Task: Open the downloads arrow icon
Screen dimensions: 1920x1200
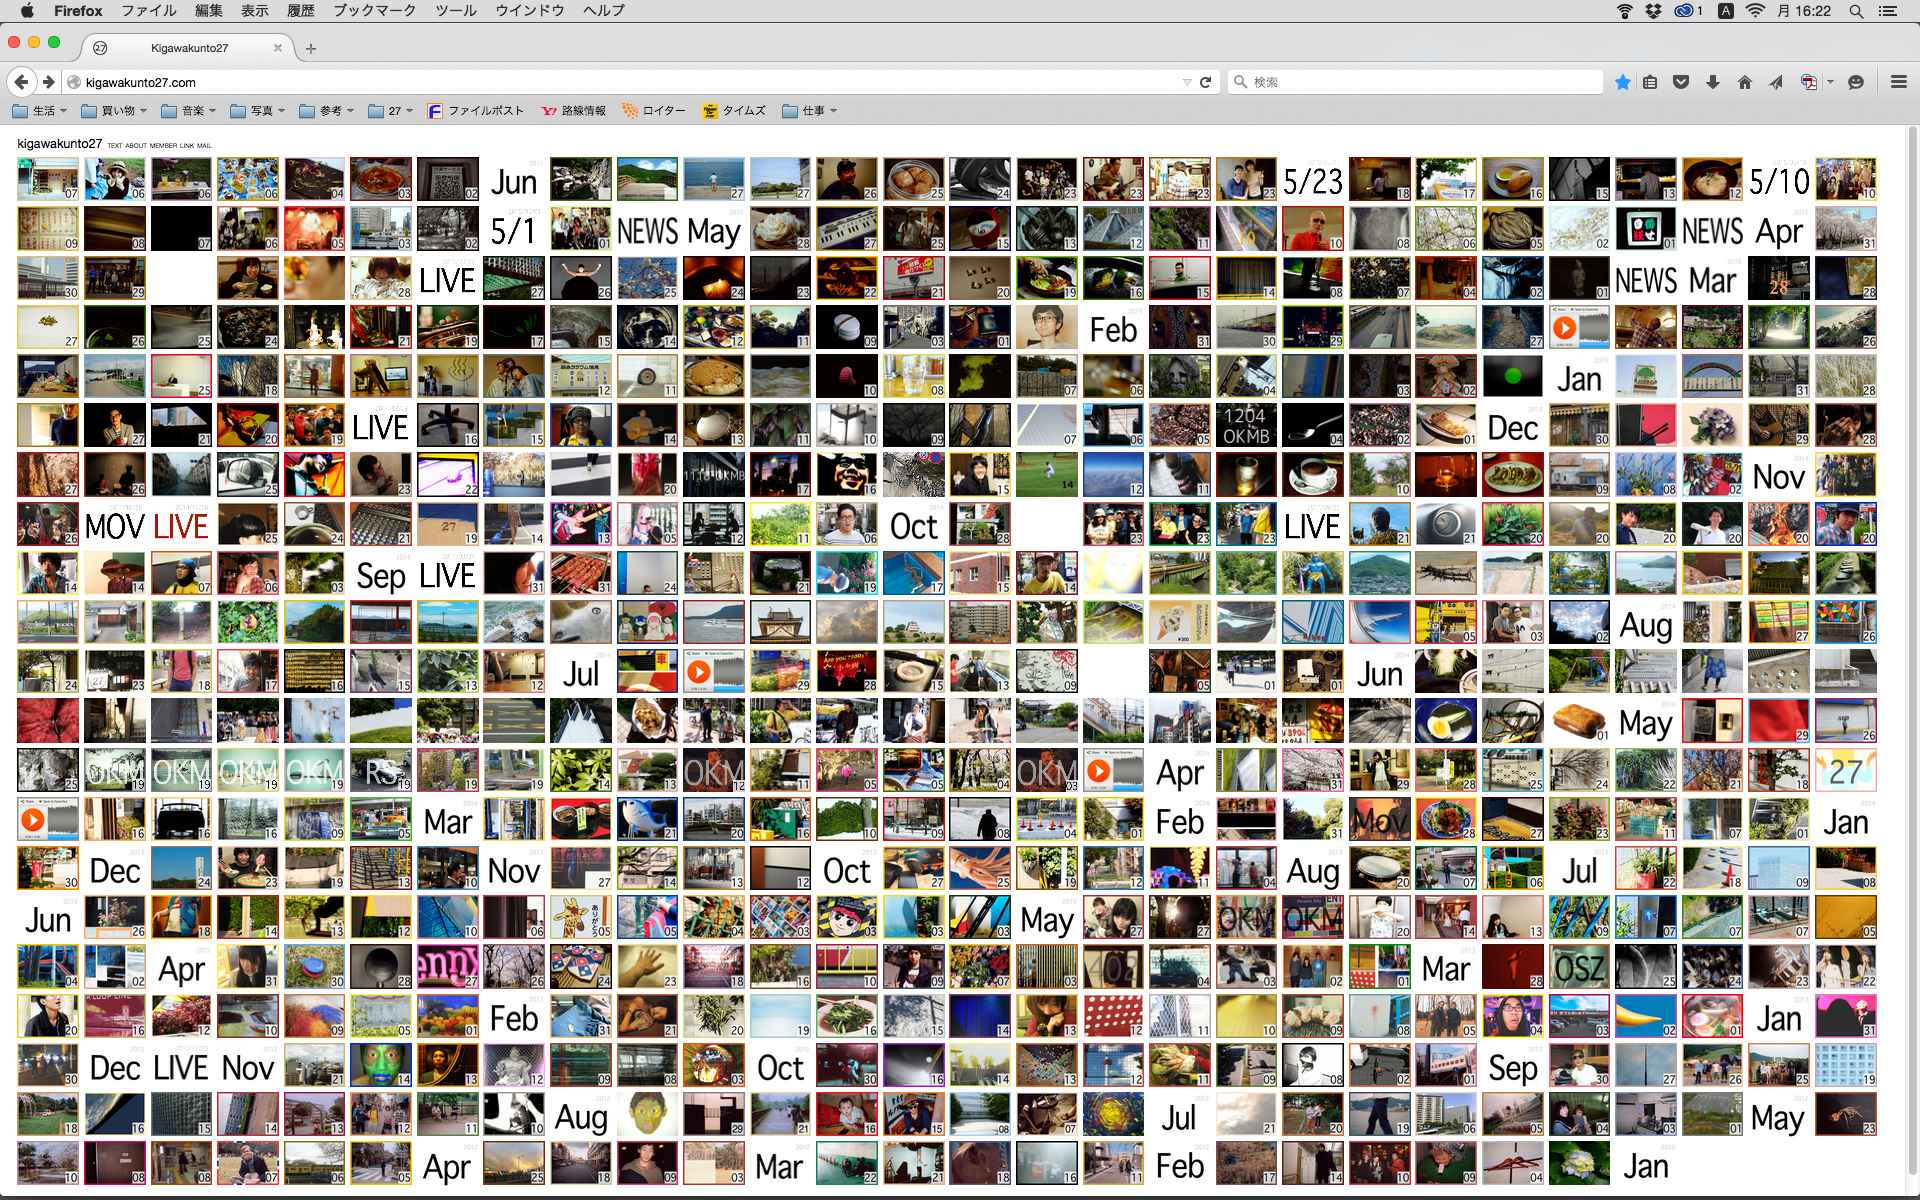Action: [1712, 82]
